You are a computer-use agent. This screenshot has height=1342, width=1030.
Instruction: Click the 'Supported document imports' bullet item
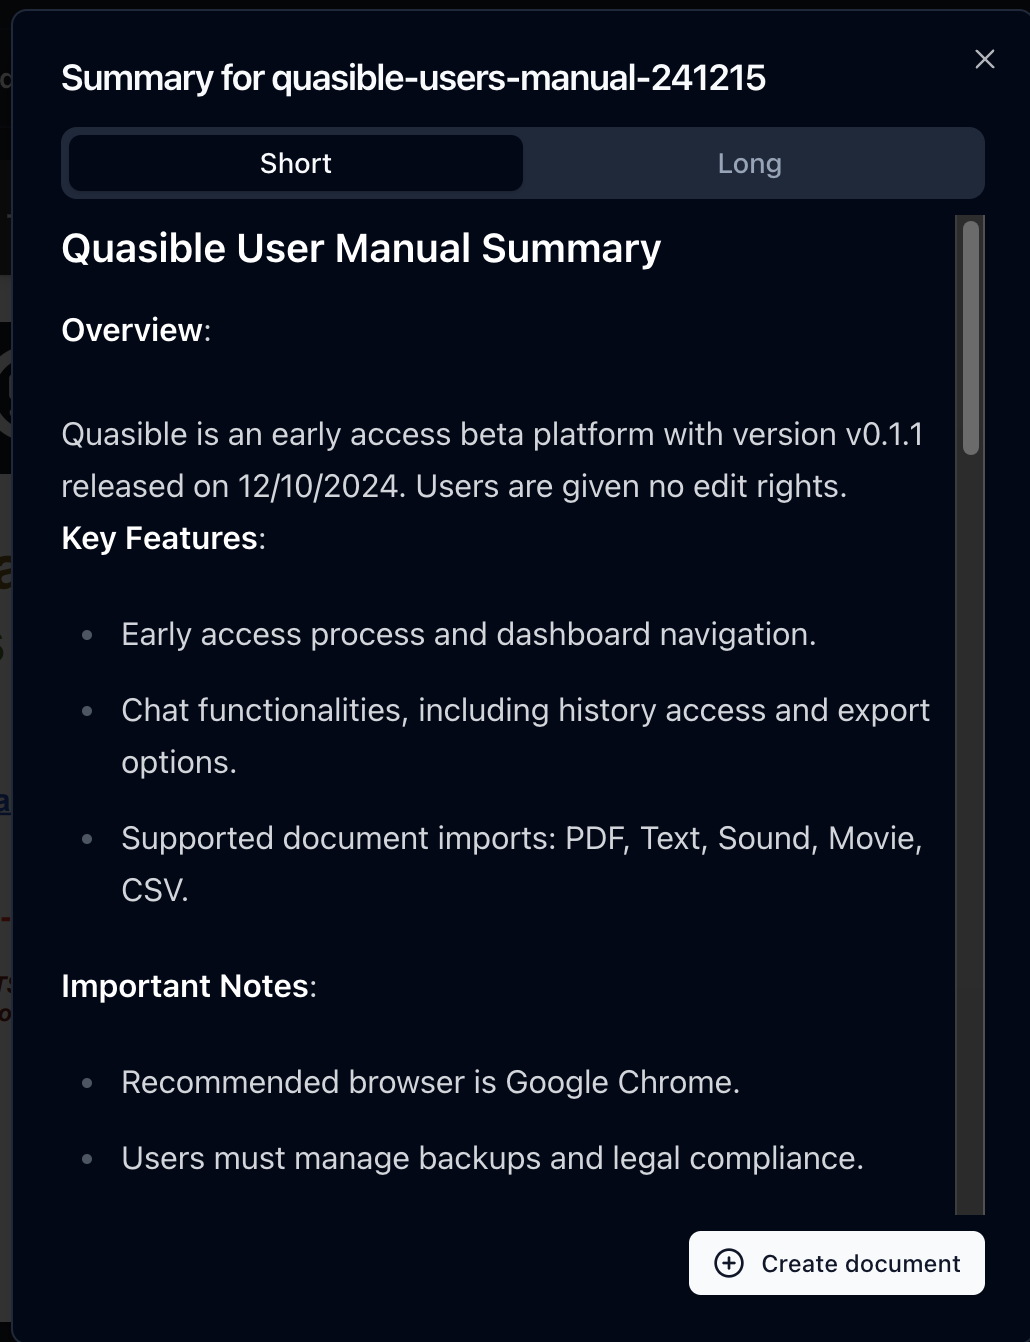[x=521, y=839]
